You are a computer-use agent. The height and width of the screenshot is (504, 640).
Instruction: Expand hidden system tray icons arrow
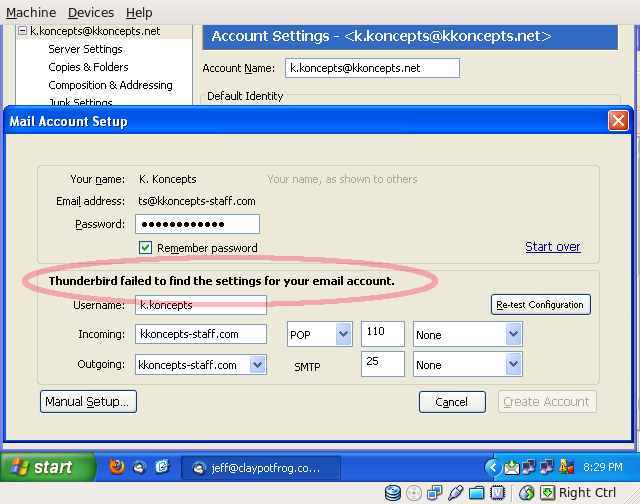point(493,467)
